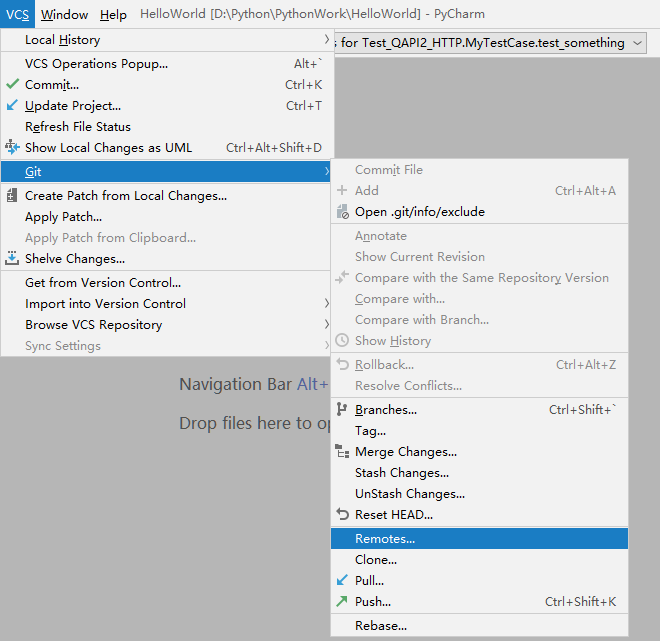Click the Open .git/info/exclude file icon
This screenshot has width=660, height=641.
tap(343, 212)
